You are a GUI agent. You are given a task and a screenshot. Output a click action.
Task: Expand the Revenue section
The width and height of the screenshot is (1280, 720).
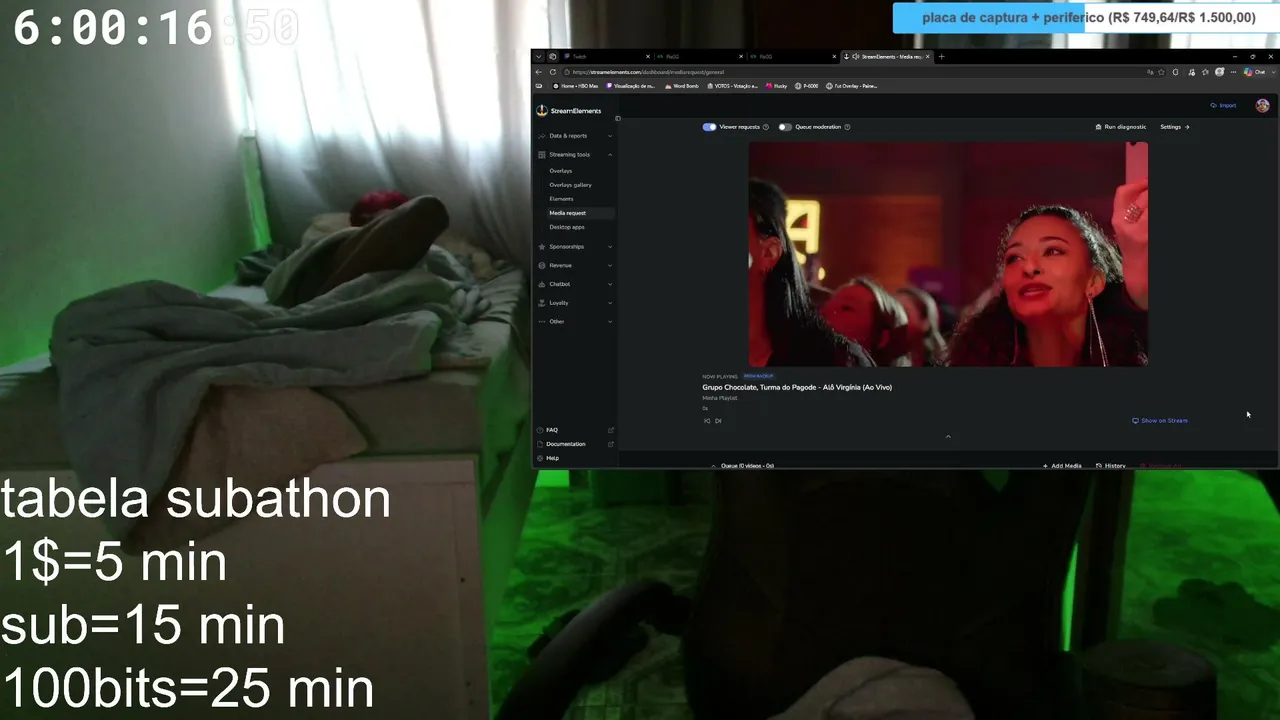click(x=575, y=266)
